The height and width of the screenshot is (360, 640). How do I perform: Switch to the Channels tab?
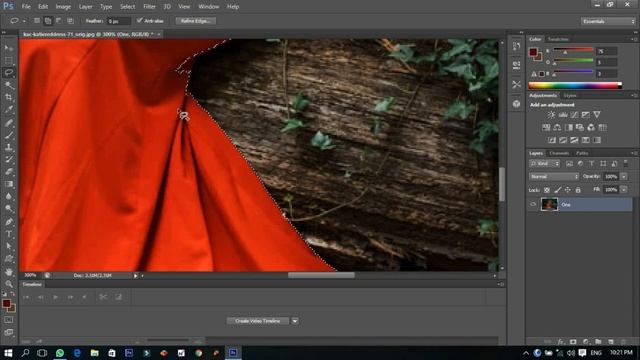coord(559,153)
